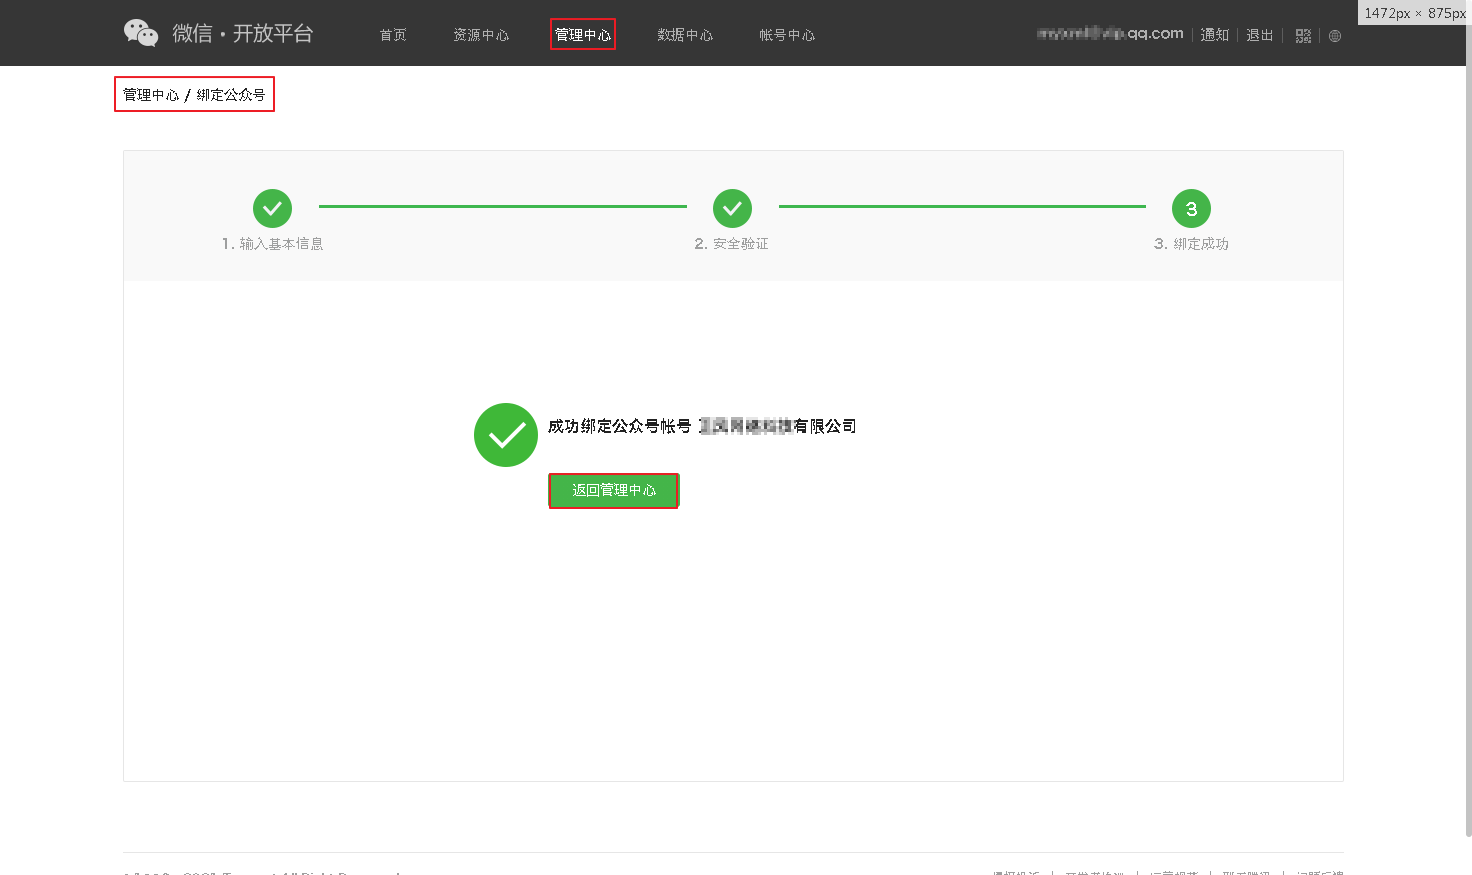Click step 2 security verification checkmark
The height and width of the screenshot is (875, 1472).
pyautogui.click(x=732, y=209)
